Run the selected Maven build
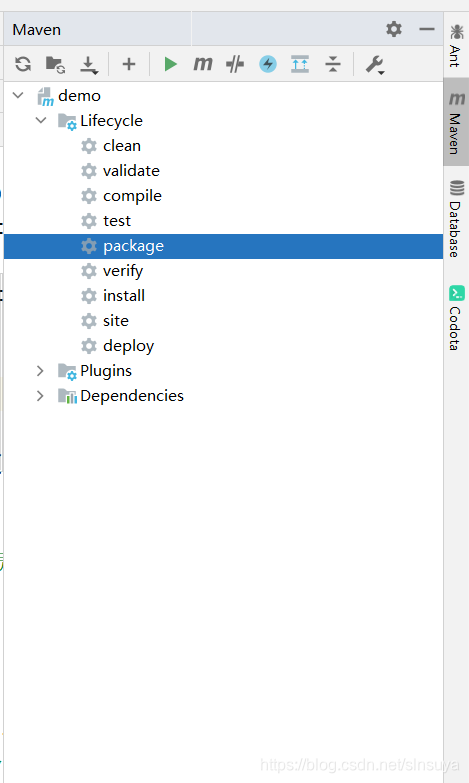469x783 pixels. click(x=170, y=64)
